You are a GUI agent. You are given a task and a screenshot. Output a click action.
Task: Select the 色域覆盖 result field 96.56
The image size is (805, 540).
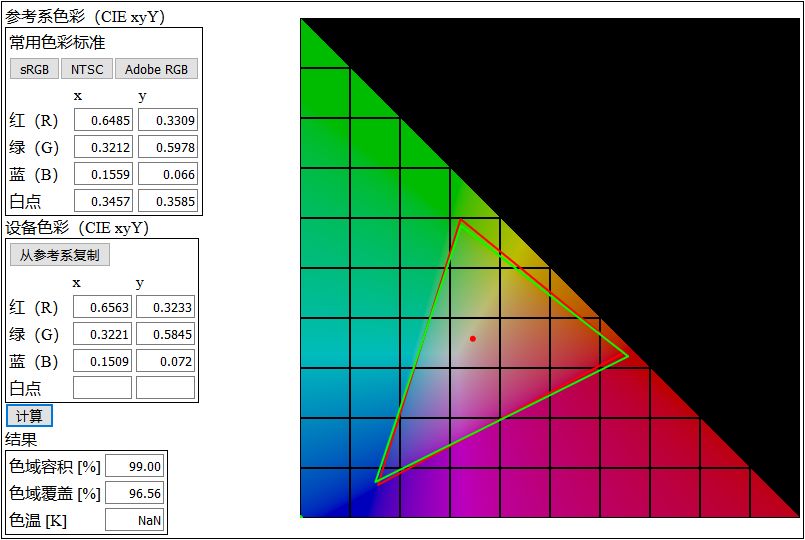tap(135, 493)
